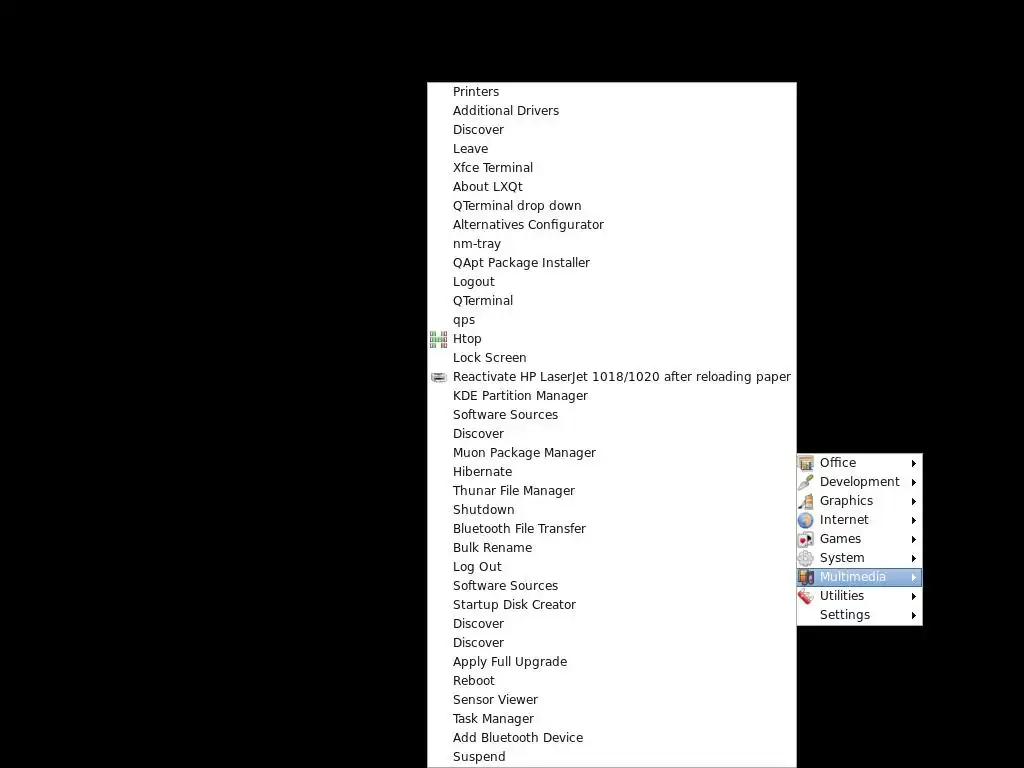Launch the plain QTerminal entry

coord(612,300)
